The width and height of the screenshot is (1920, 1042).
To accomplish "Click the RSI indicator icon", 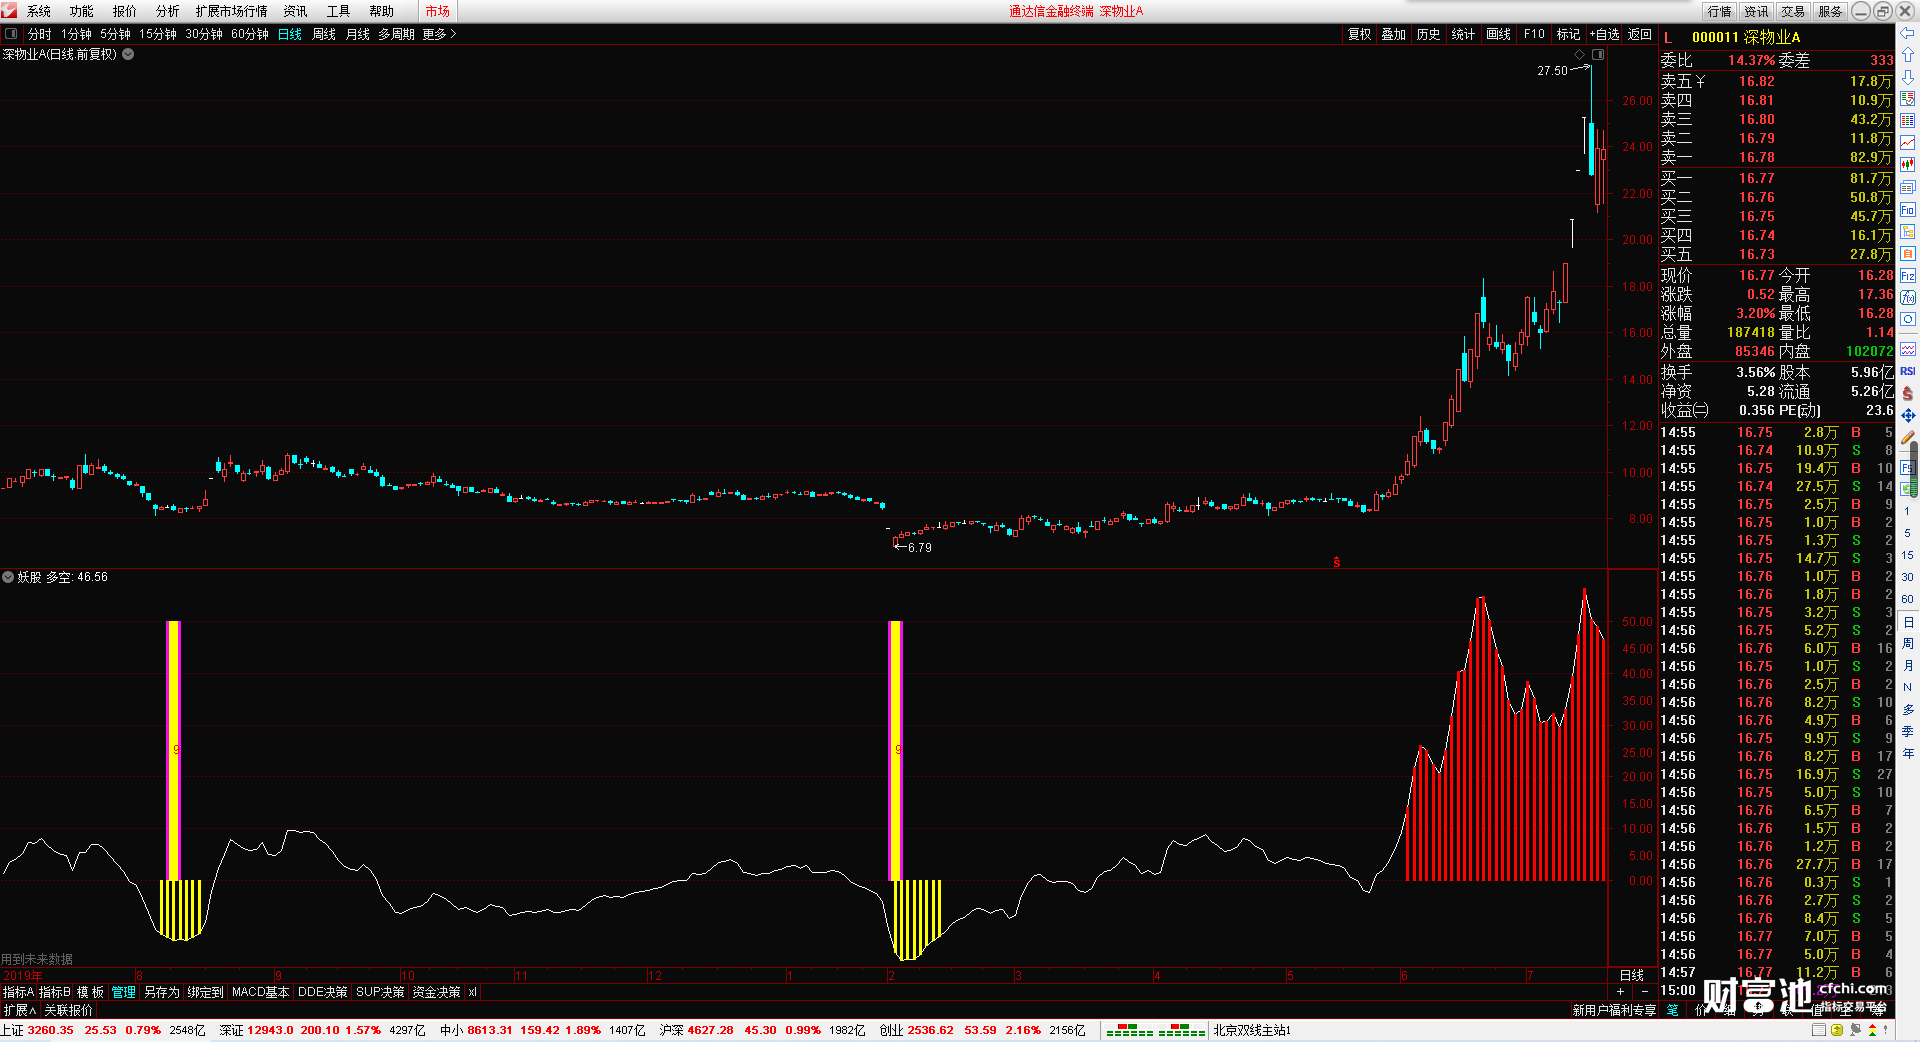I will coord(1908,371).
